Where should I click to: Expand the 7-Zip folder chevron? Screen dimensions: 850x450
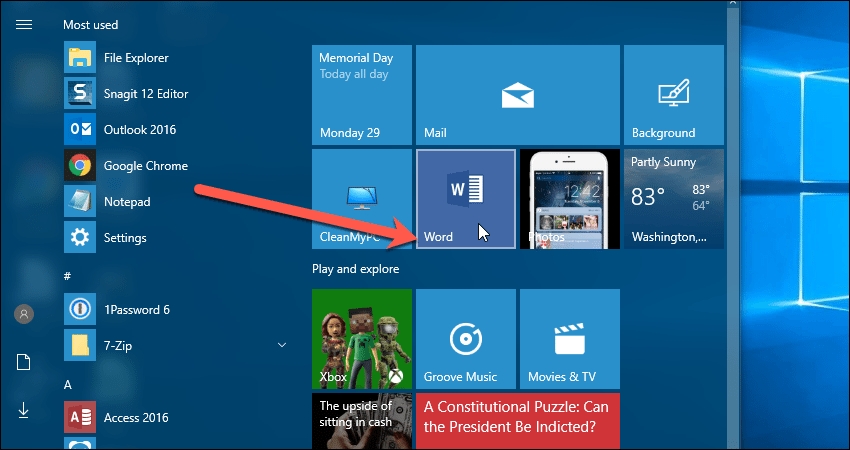click(x=281, y=346)
